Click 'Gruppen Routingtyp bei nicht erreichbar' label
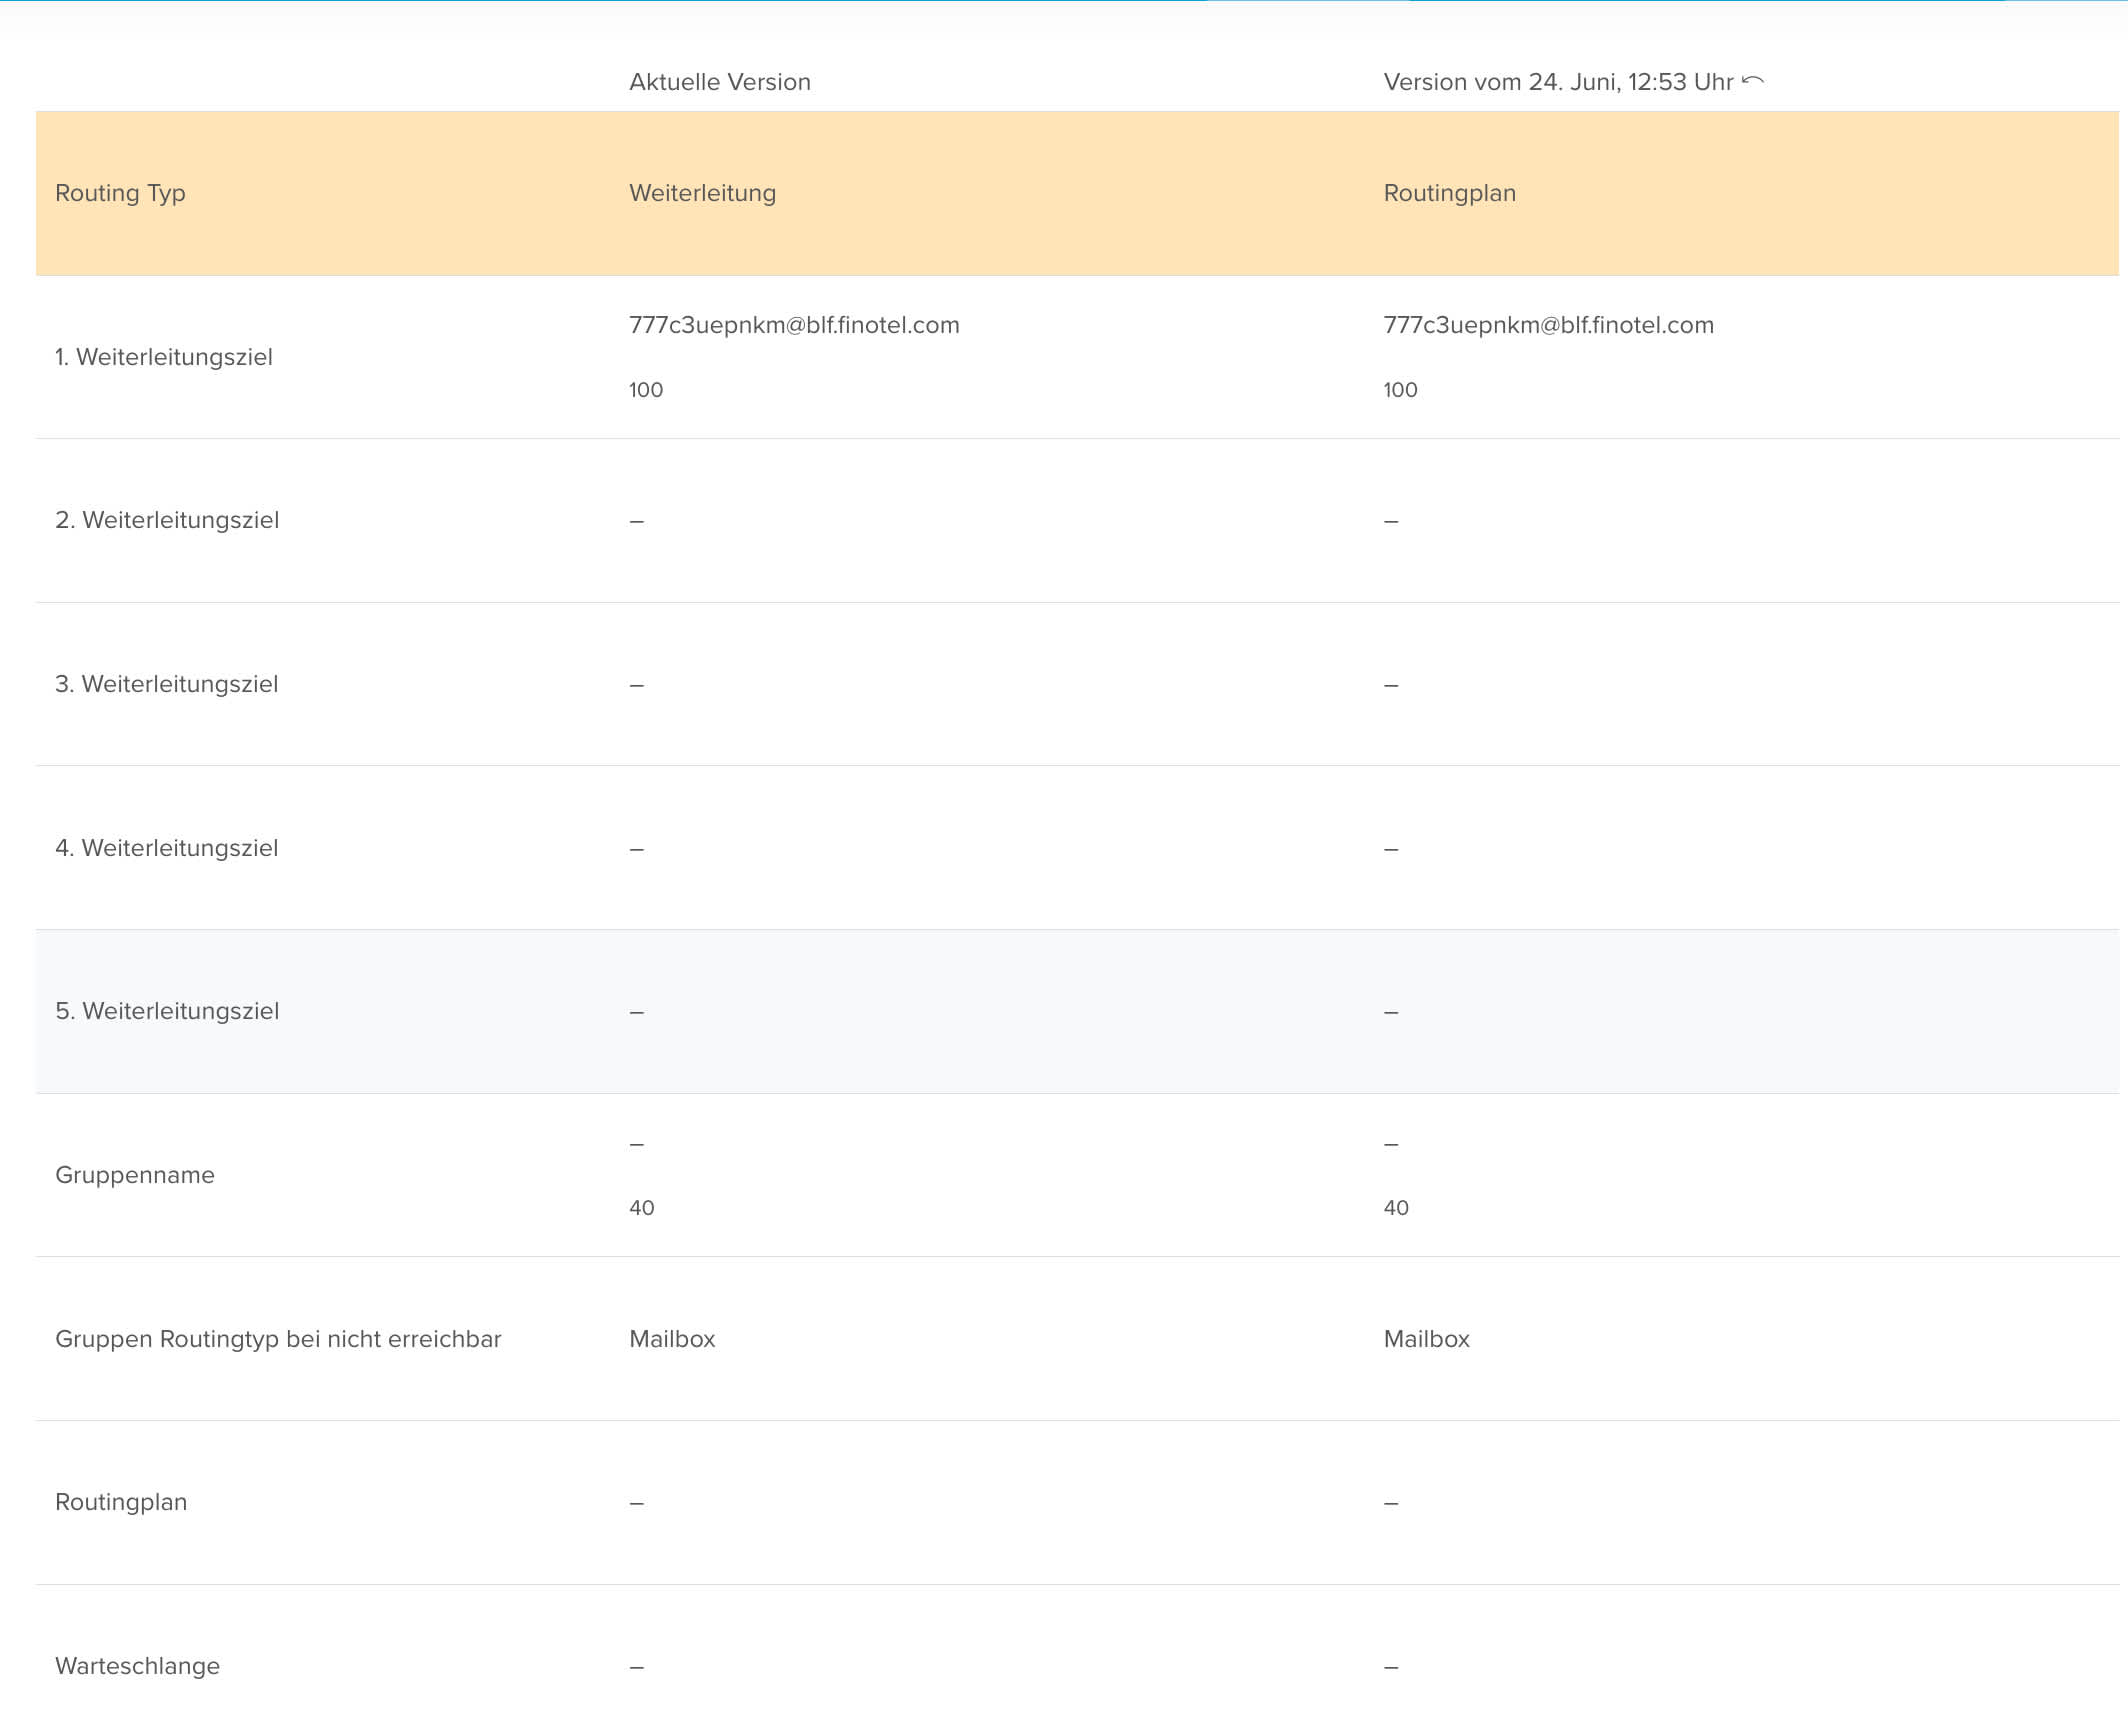The height and width of the screenshot is (1736, 2128). tap(278, 1339)
